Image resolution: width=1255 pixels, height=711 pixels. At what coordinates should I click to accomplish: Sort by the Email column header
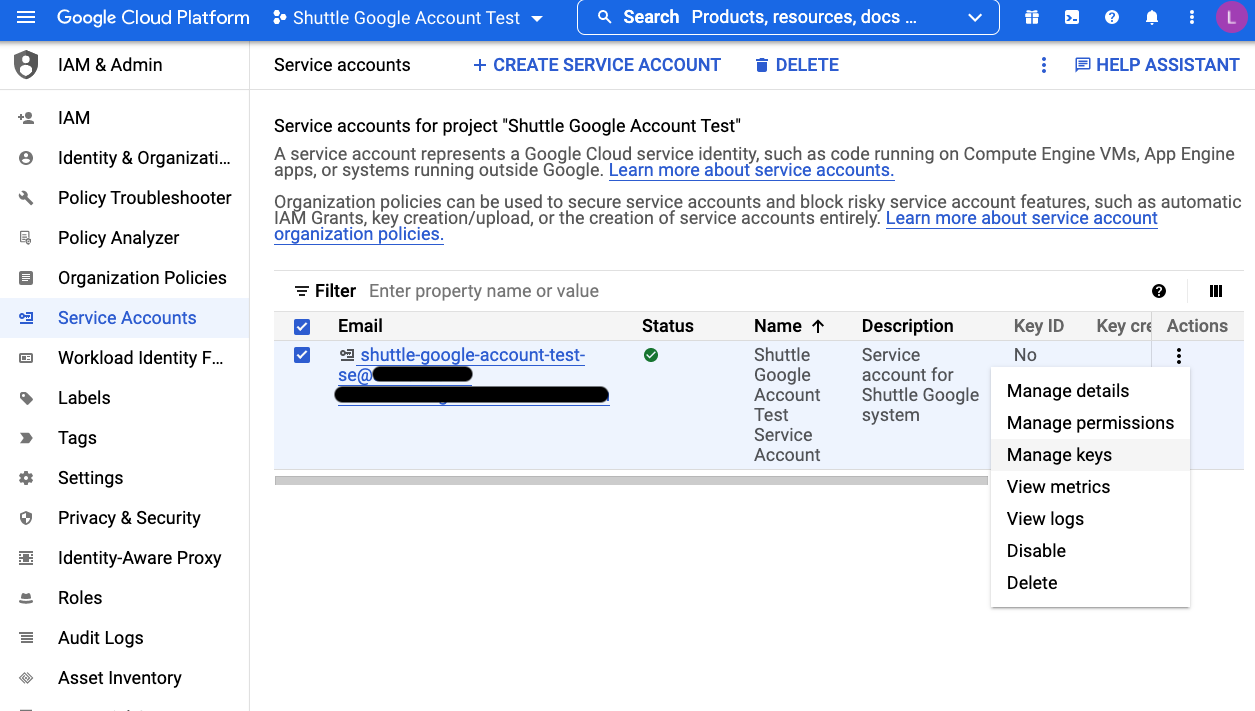pos(360,326)
